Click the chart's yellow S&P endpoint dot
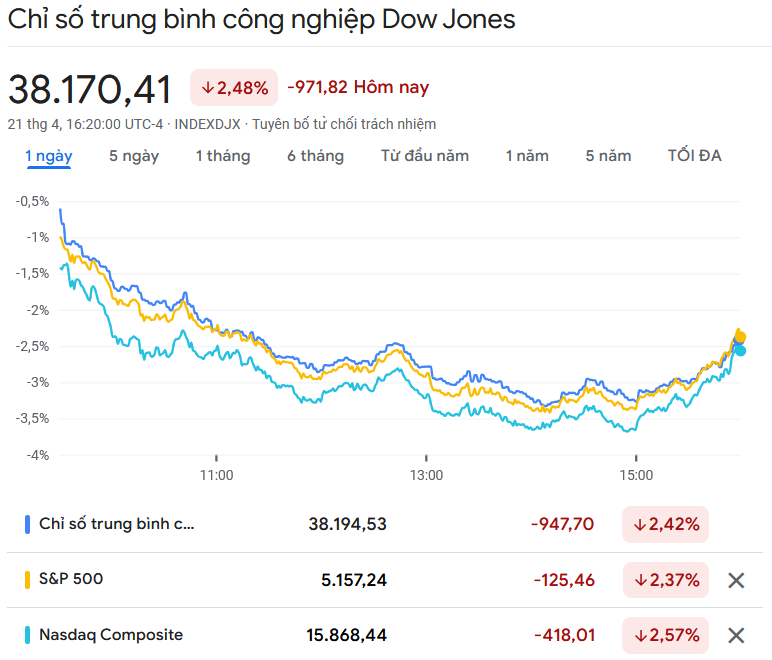 pyautogui.click(x=740, y=337)
